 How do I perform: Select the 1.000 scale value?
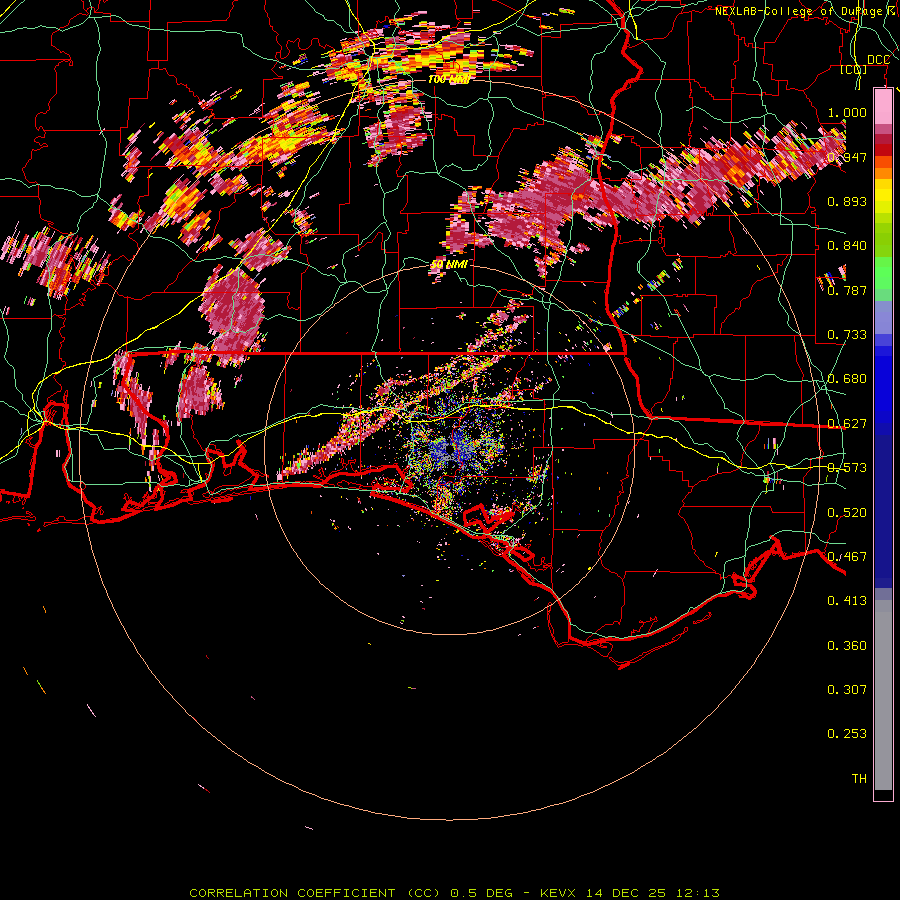click(x=847, y=112)
